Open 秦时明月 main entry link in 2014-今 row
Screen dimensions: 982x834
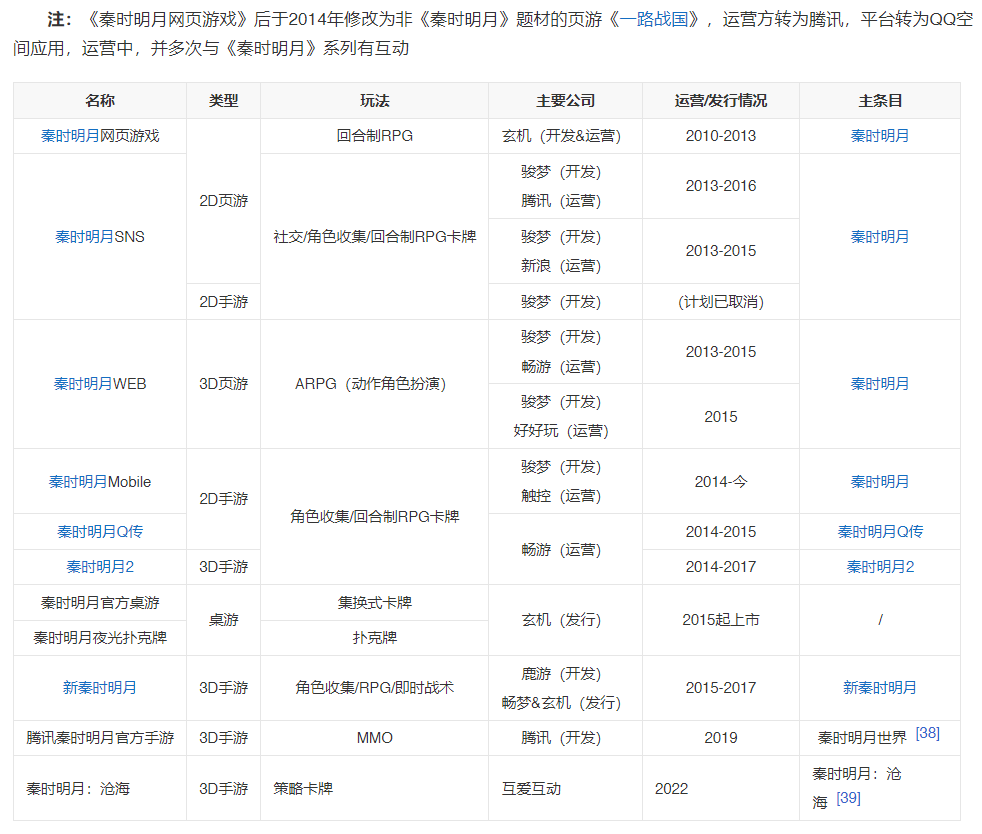click(x=879, y=482)
